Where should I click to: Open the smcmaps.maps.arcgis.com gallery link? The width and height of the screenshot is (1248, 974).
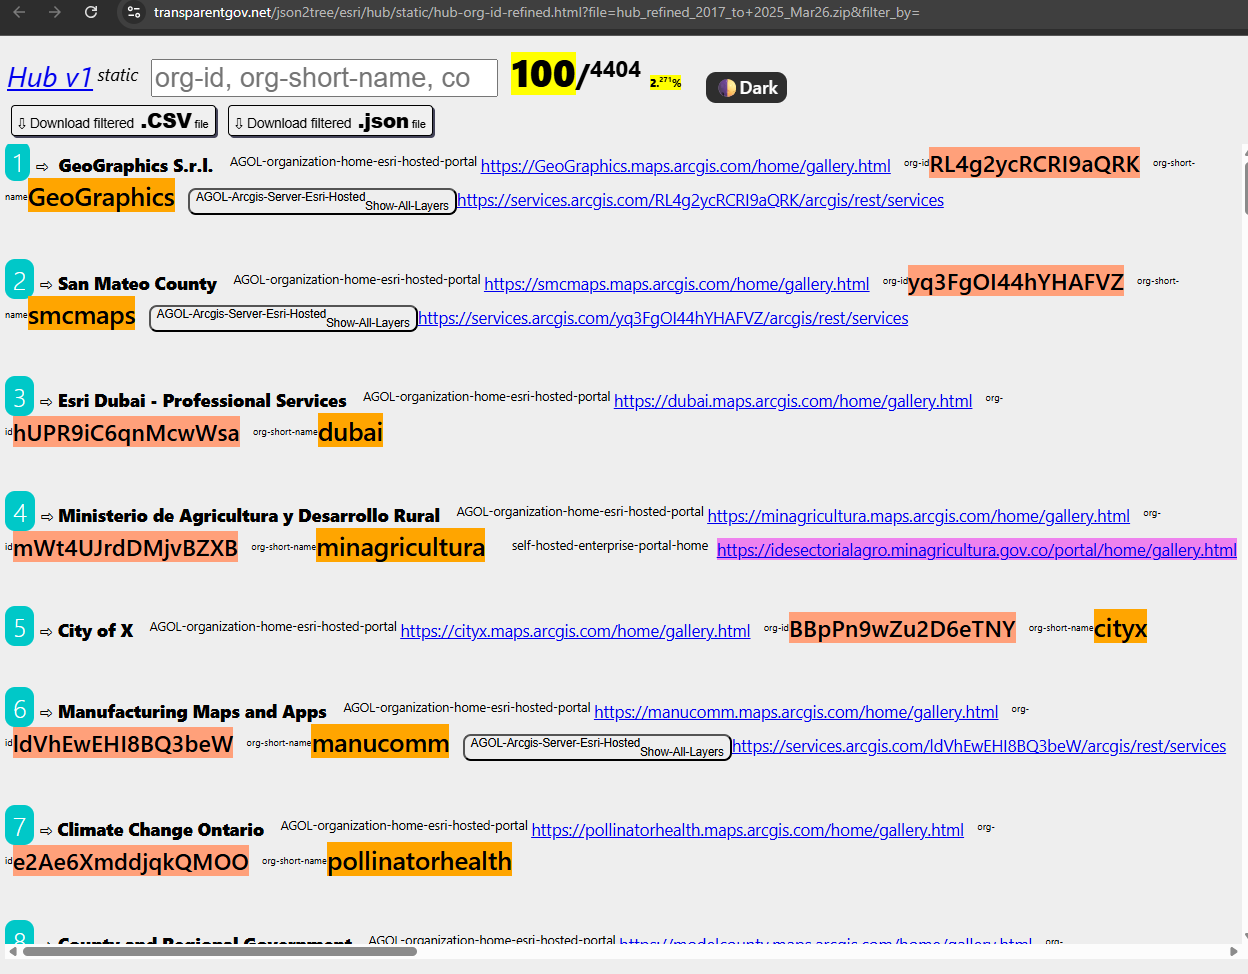point(677,284)
